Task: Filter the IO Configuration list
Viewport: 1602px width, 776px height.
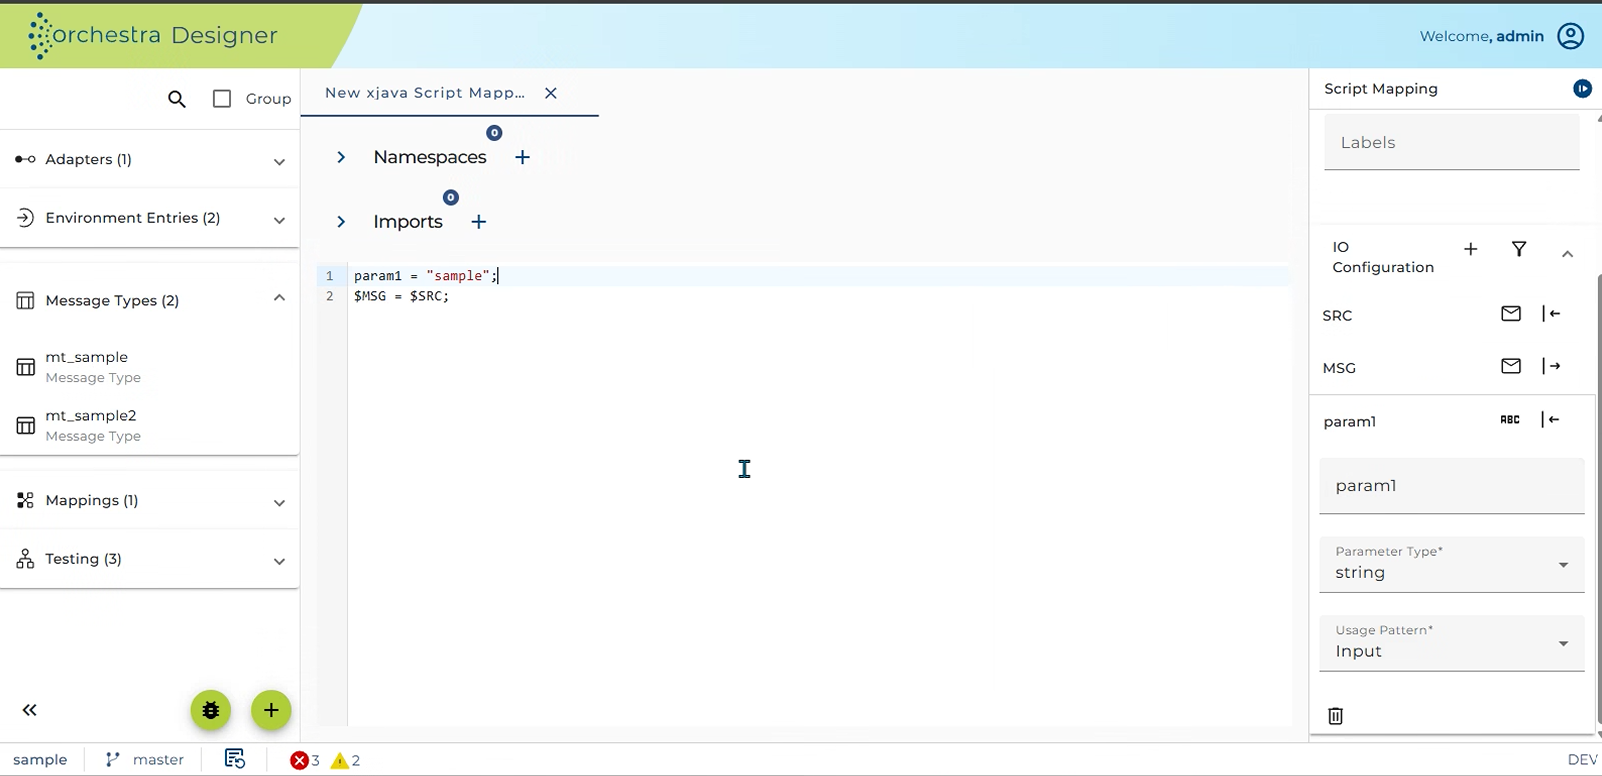Action: click(1519, 249)
